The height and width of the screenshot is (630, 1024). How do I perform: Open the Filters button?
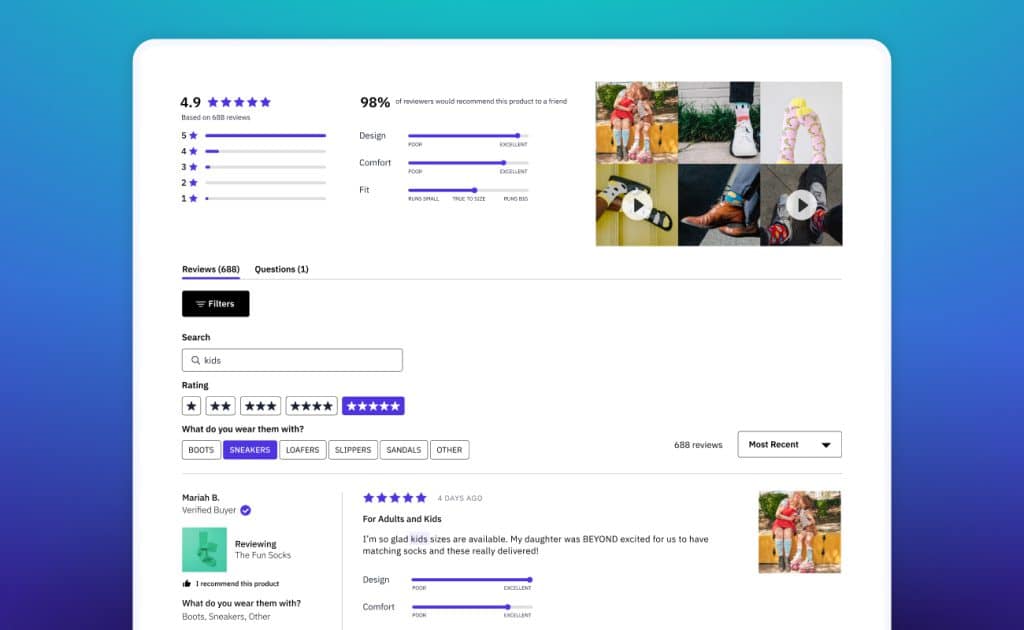216,304
